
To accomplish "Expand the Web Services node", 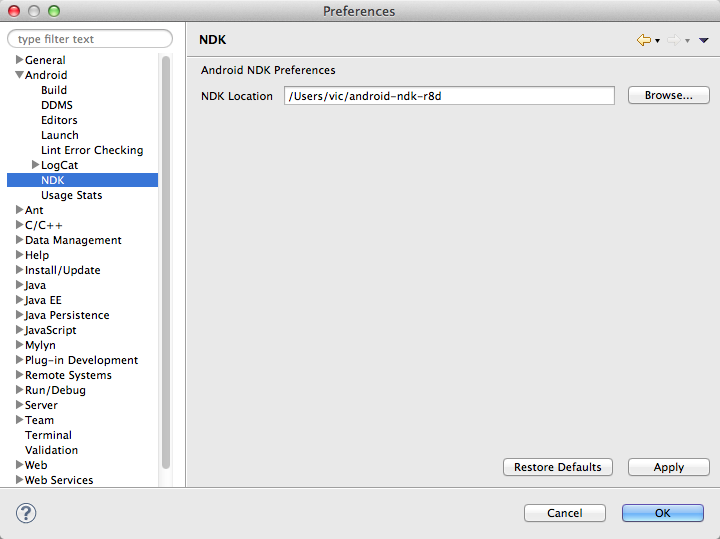I will click(x=19, y=480).
